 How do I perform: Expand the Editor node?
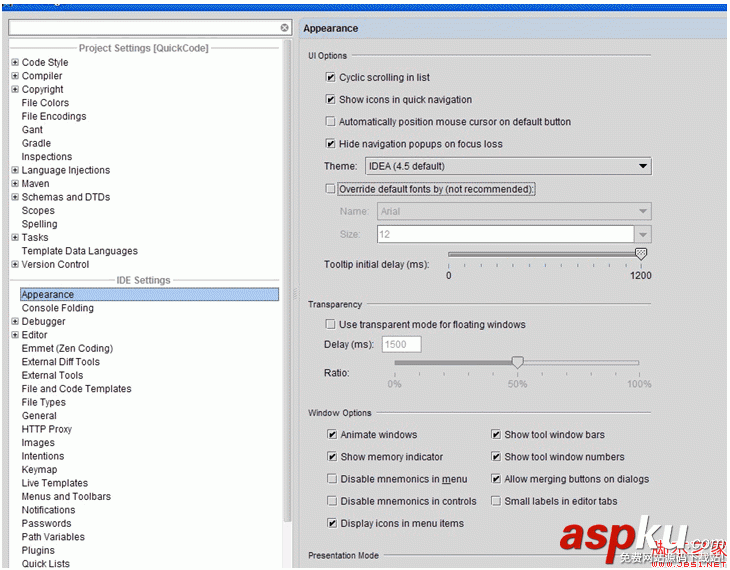pos(15,335)
